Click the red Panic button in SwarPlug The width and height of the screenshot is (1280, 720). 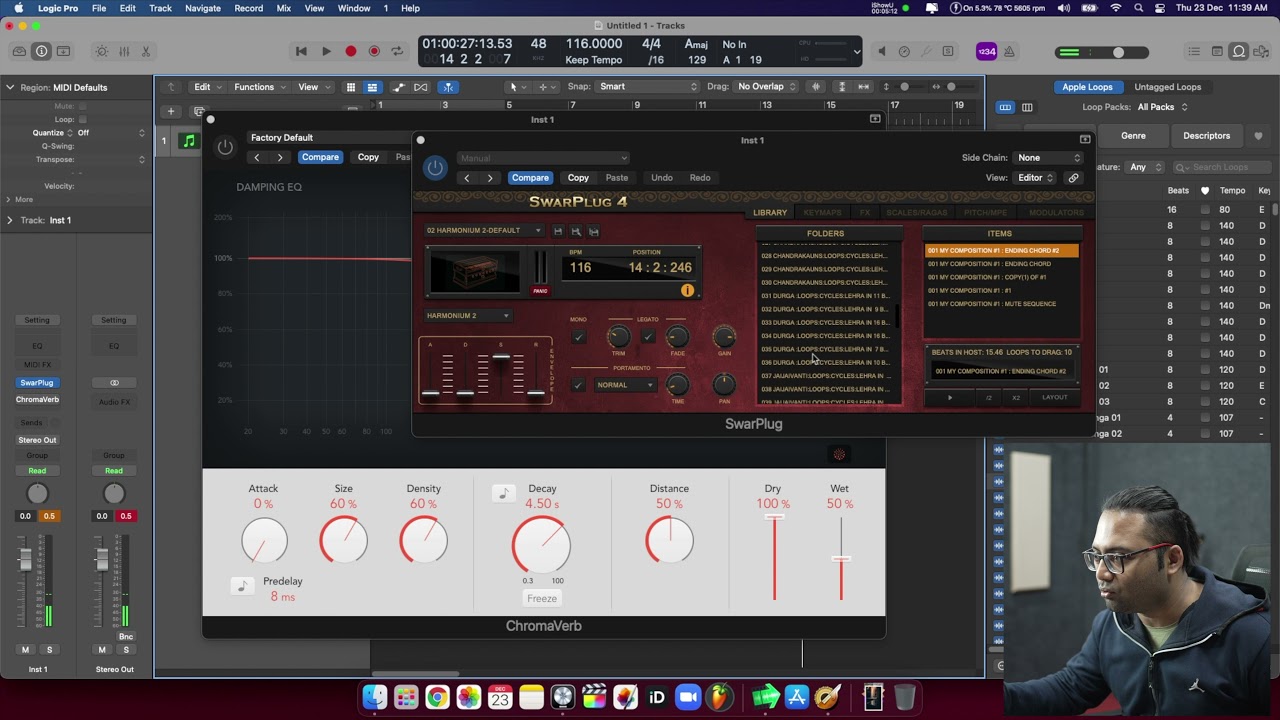[540, 291]
